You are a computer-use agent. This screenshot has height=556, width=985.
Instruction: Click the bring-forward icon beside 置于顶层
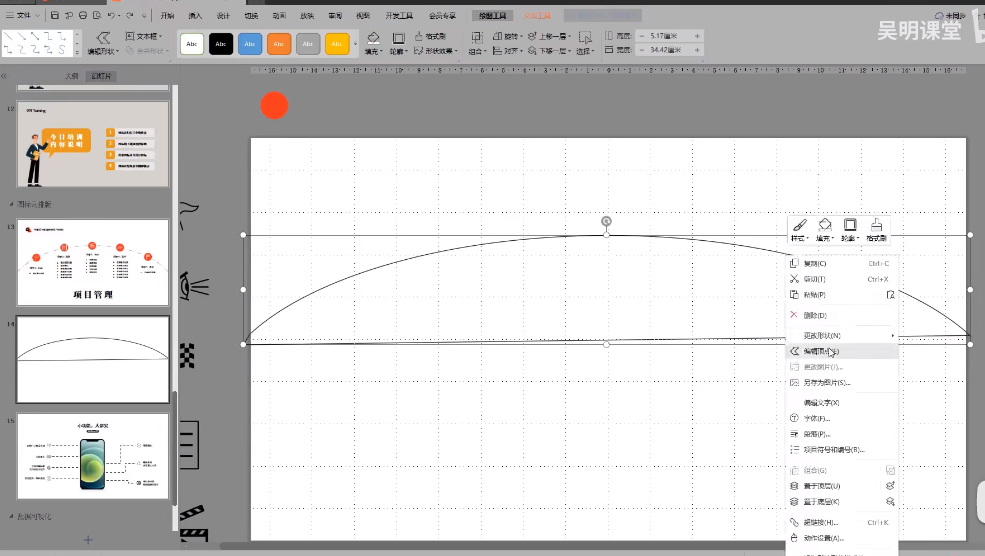(x=890, y=486)
